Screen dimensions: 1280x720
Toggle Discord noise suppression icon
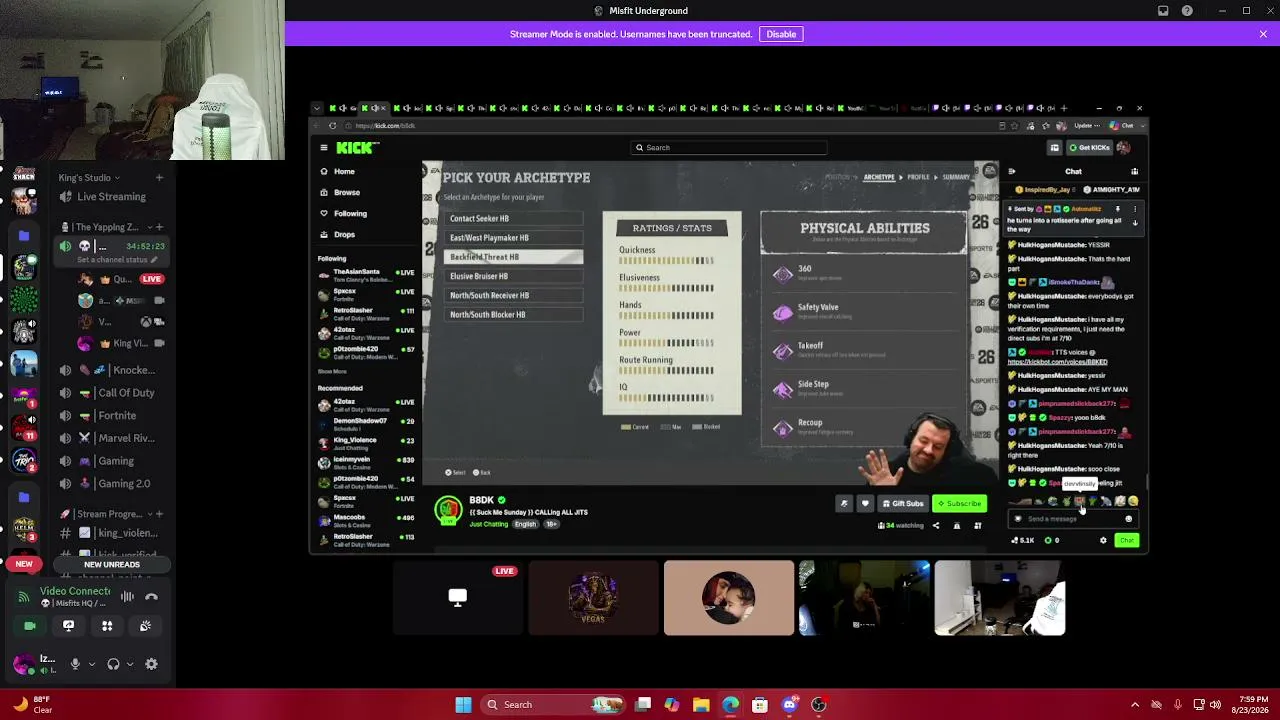(x=127, y=597)
